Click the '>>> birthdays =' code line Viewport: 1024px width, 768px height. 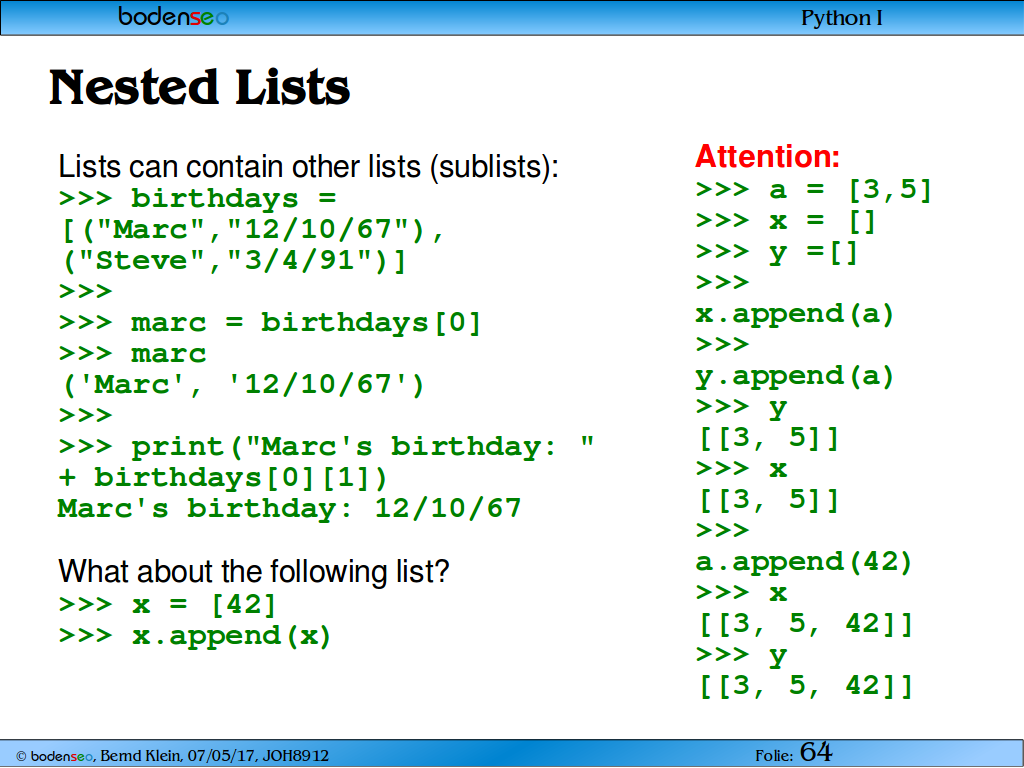tap(197, 198)
